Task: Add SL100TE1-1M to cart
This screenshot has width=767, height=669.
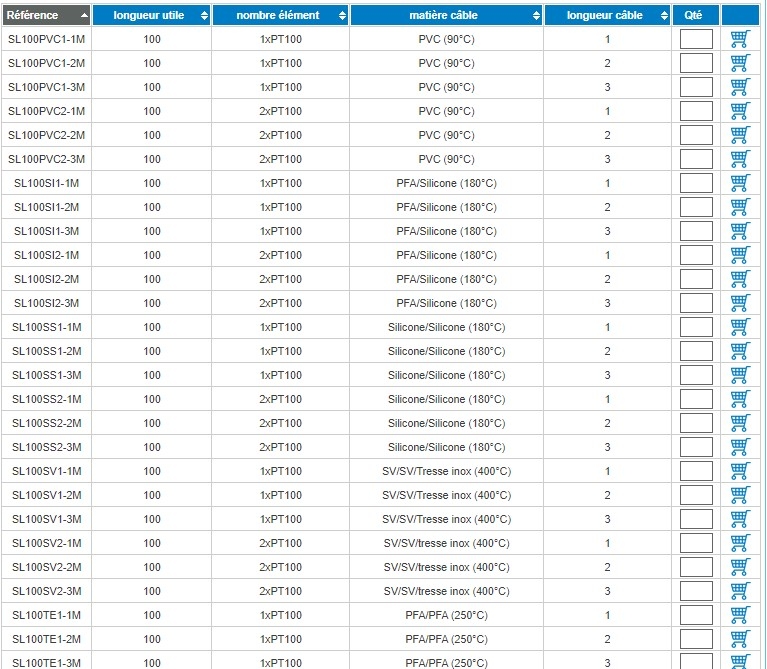Action: coord(740,615)
